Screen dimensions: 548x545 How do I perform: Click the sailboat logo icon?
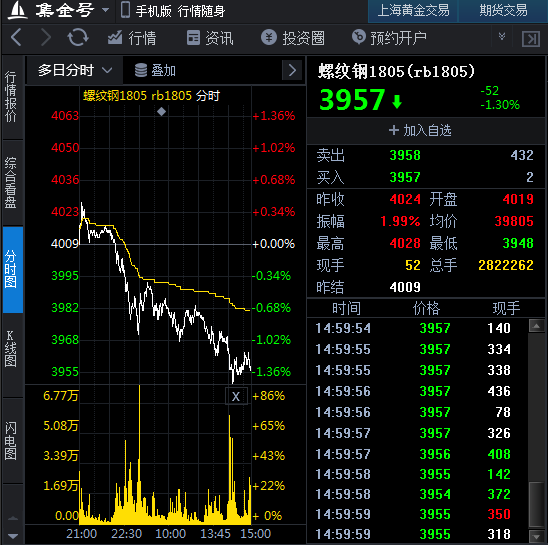pyautogui.click(x=17, y=10)
